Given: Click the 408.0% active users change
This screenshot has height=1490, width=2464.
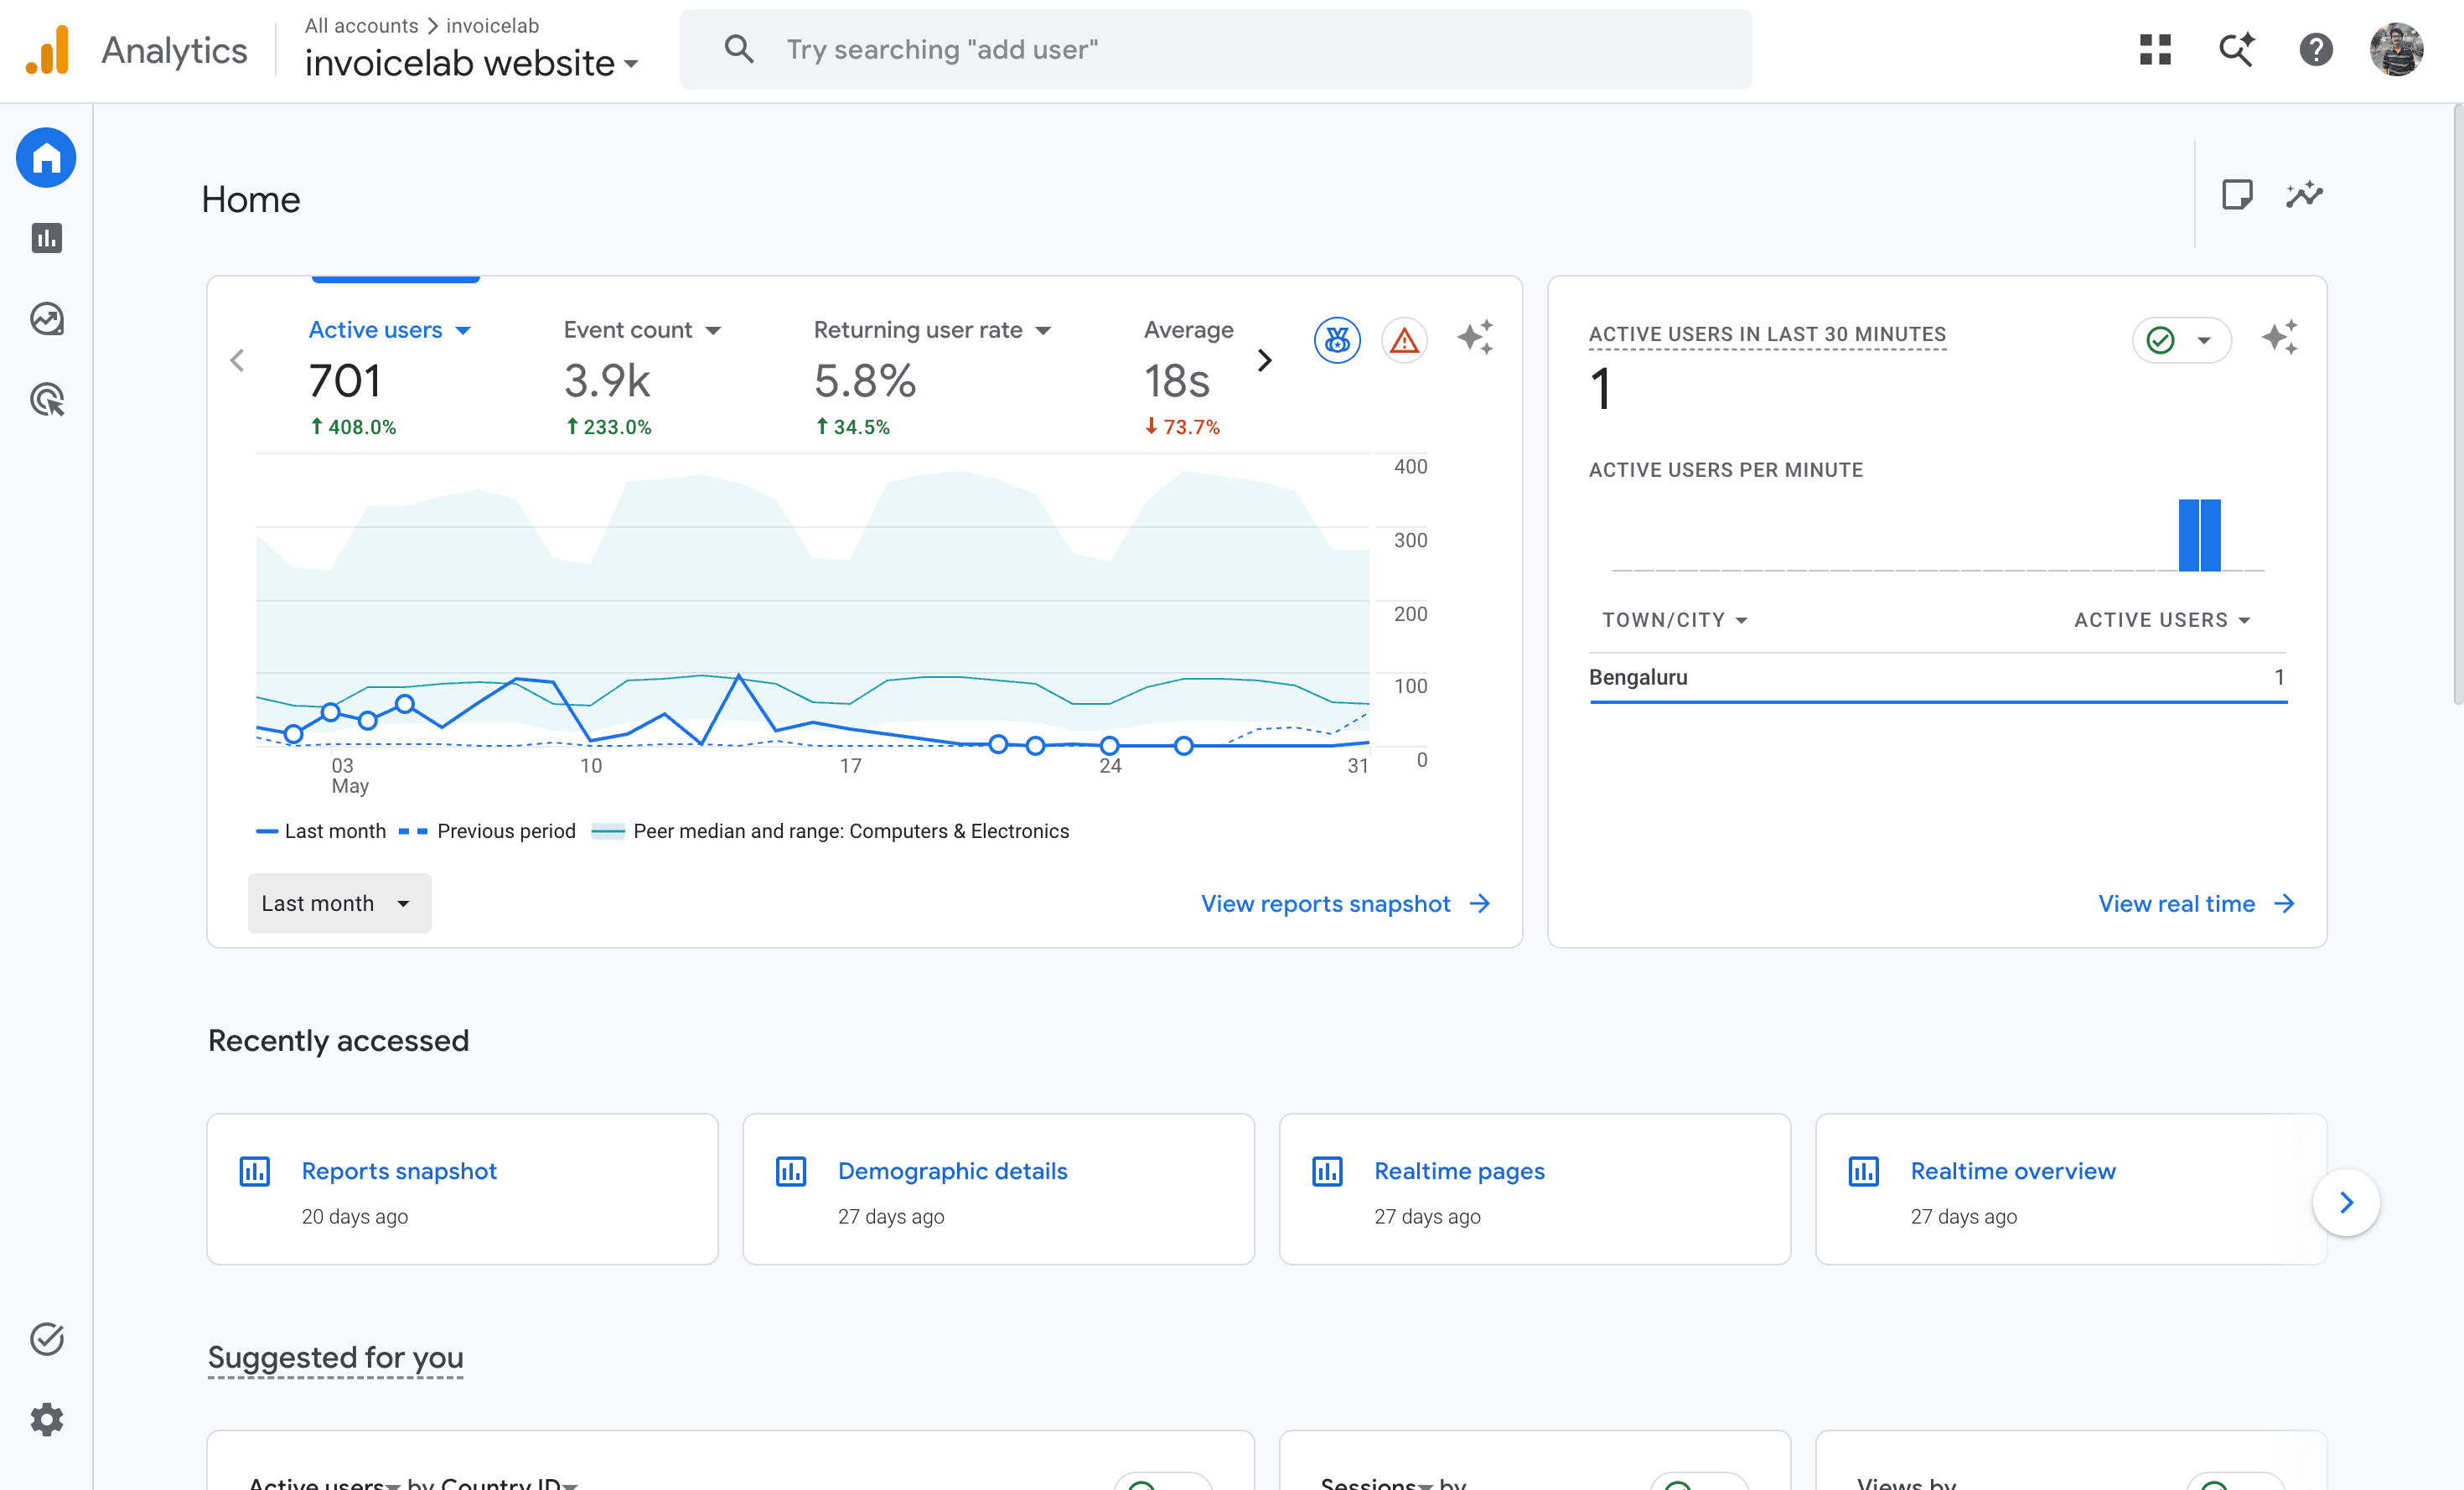Looking at the screenshot, I should coord(353,427).
